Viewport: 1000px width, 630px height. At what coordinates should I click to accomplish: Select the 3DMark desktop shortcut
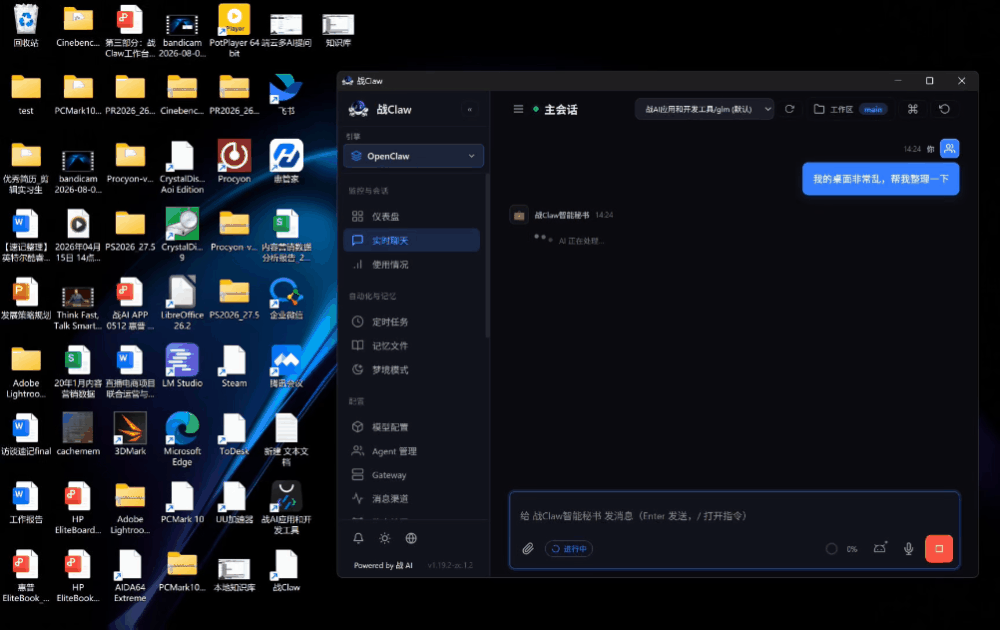click(x=130, y=434)
